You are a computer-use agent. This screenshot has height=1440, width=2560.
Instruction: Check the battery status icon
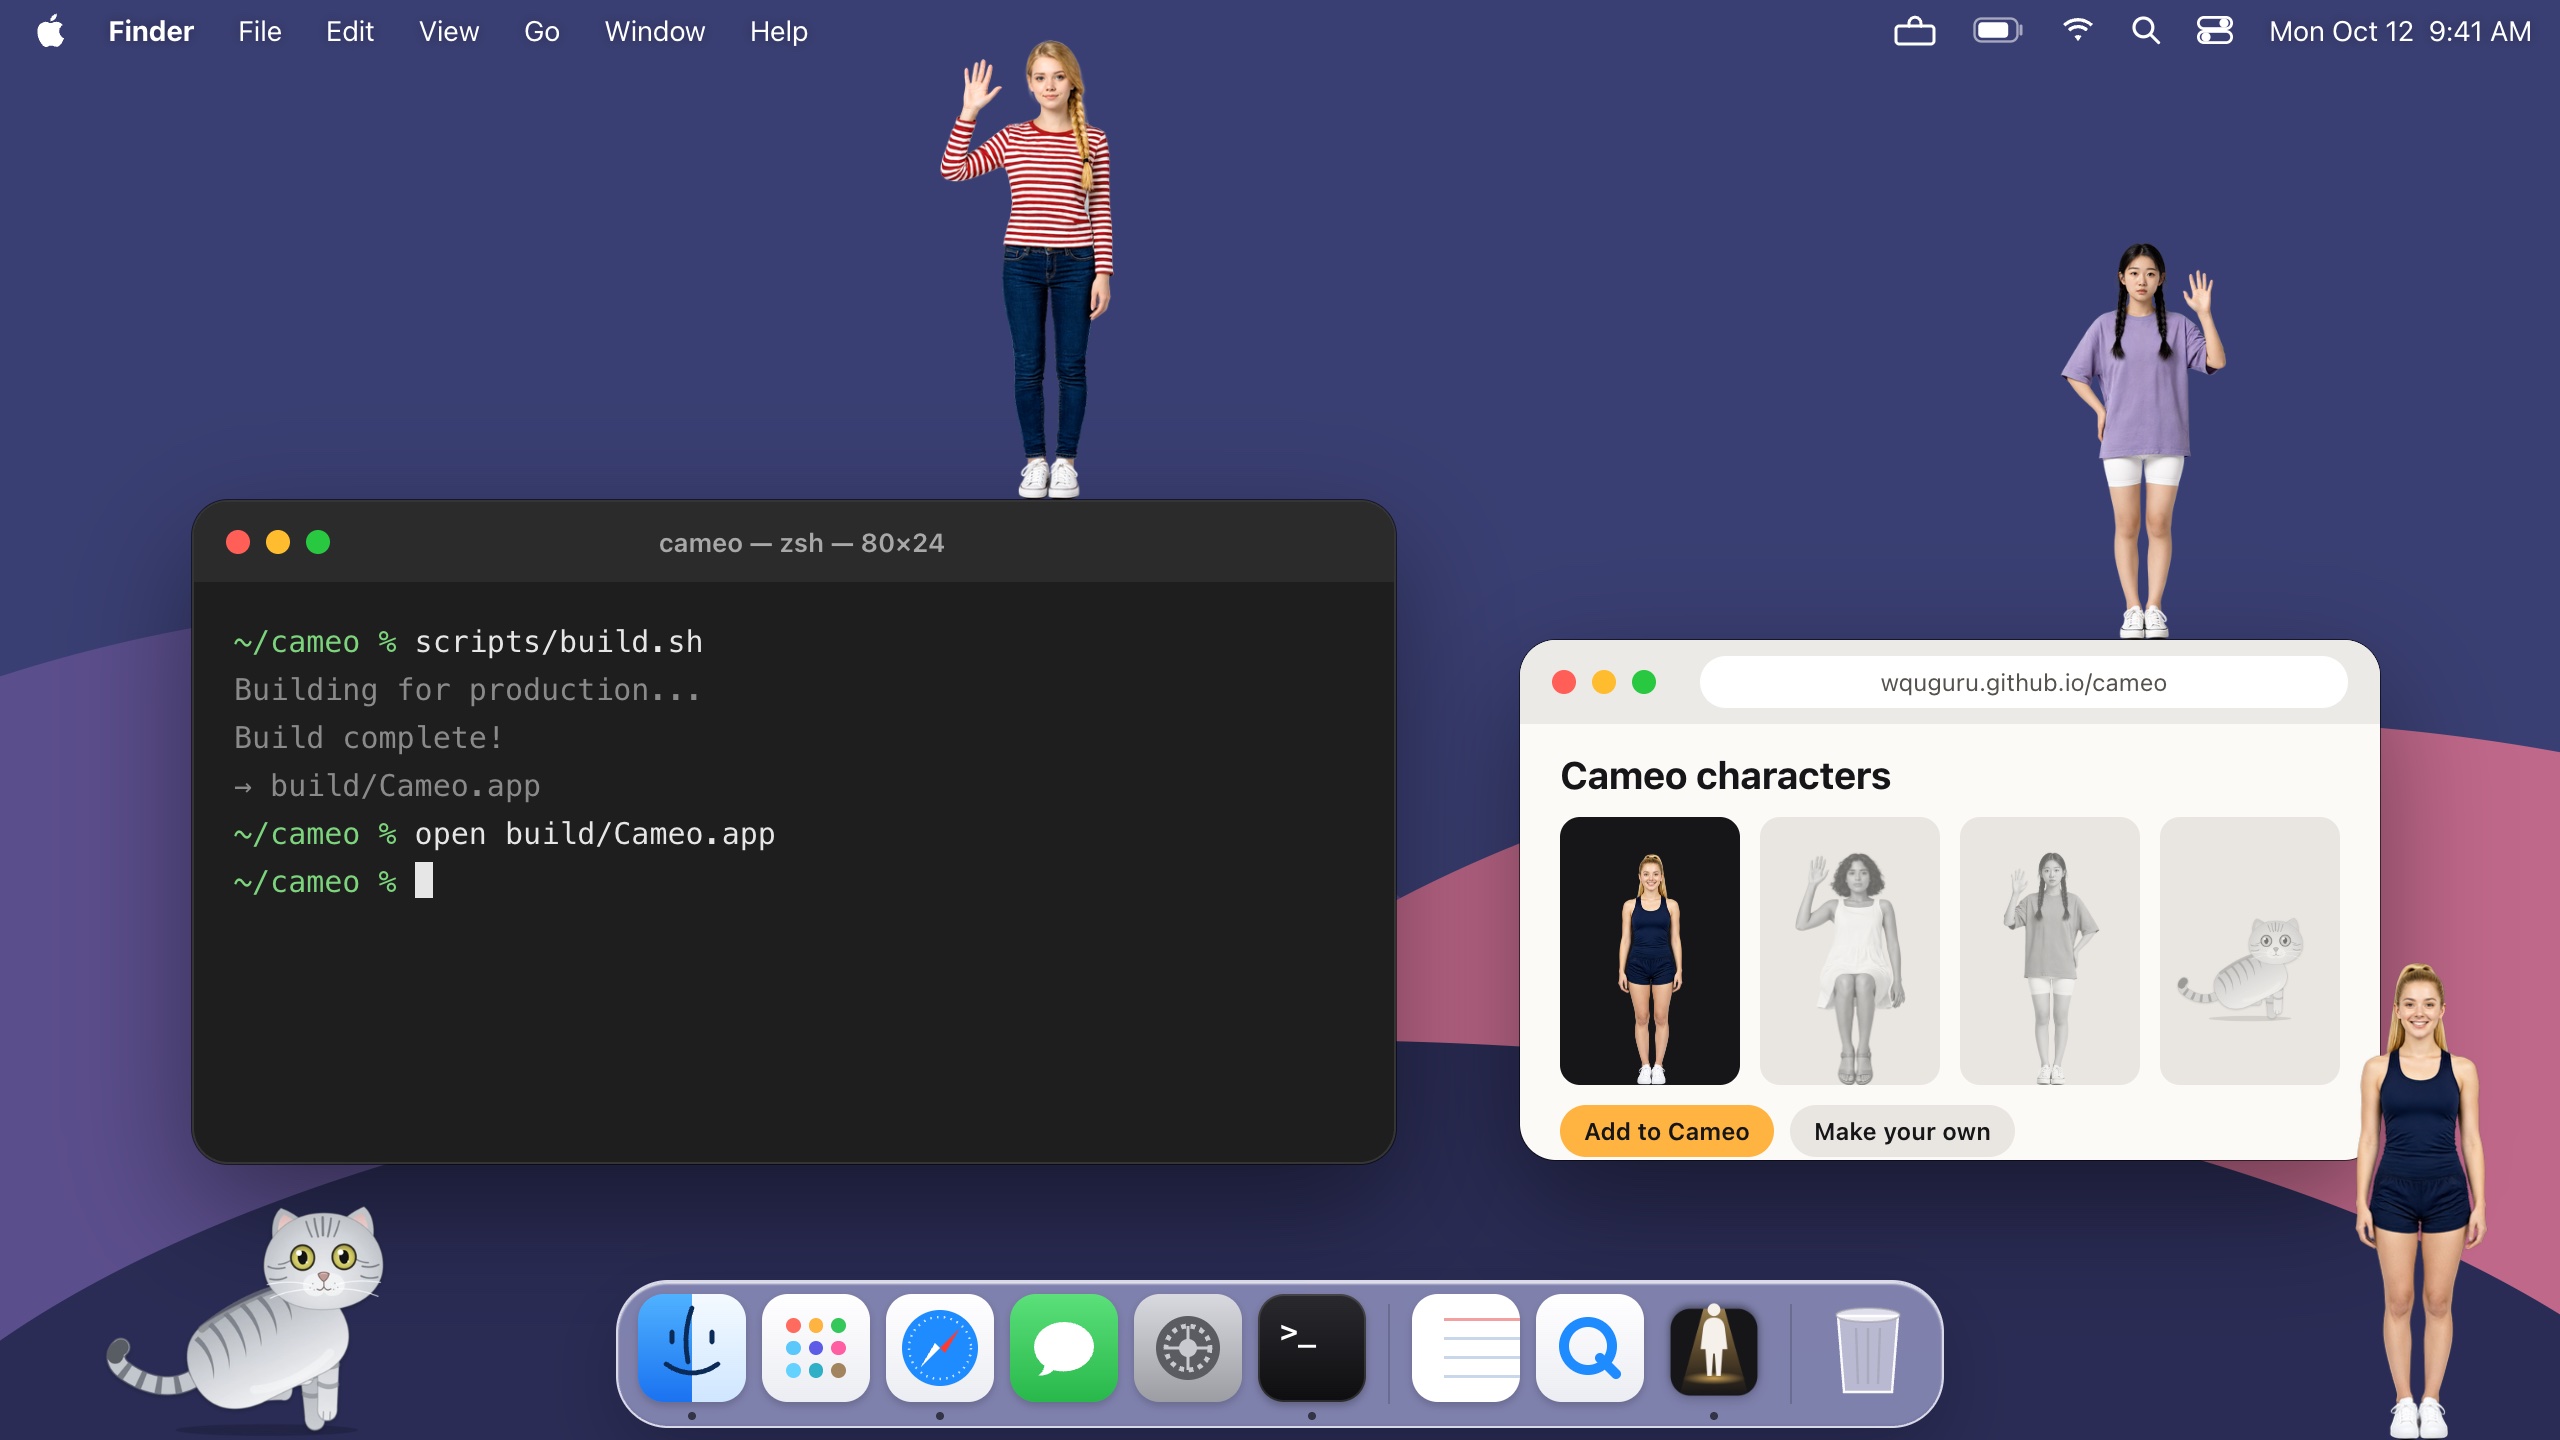click(x=1997, y=31)
